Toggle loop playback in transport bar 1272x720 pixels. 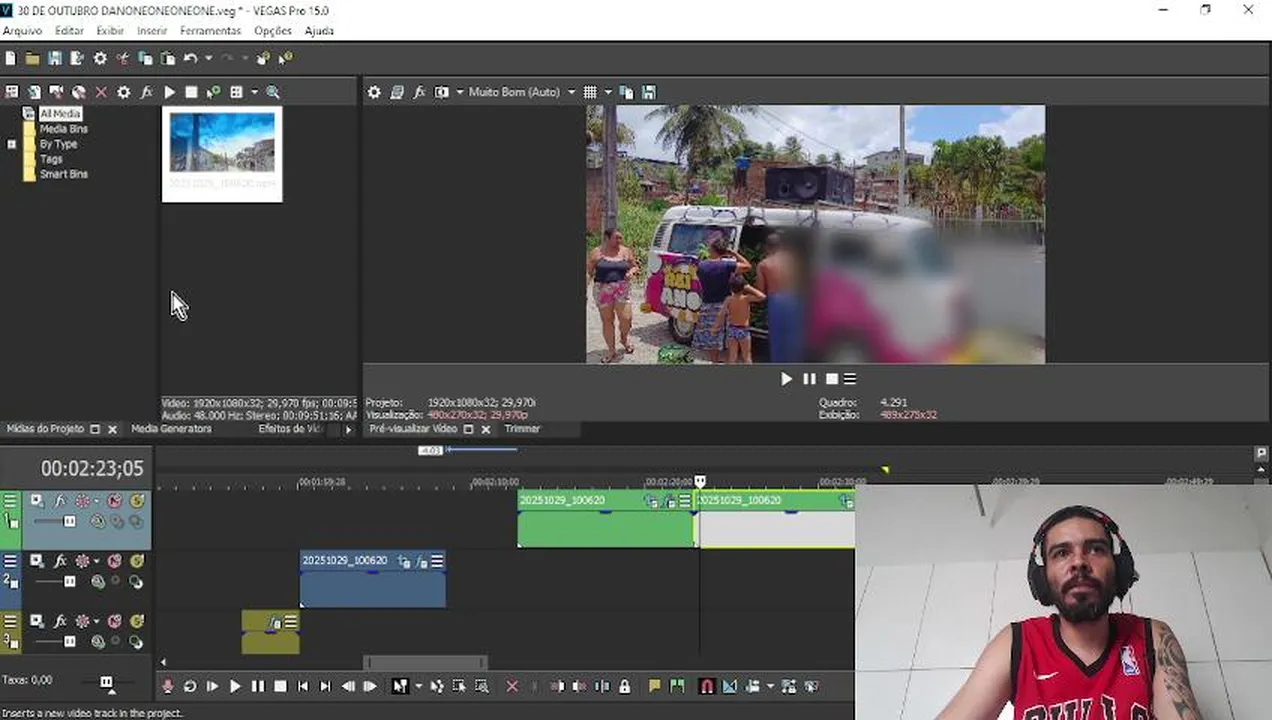(x=190, y=686)
